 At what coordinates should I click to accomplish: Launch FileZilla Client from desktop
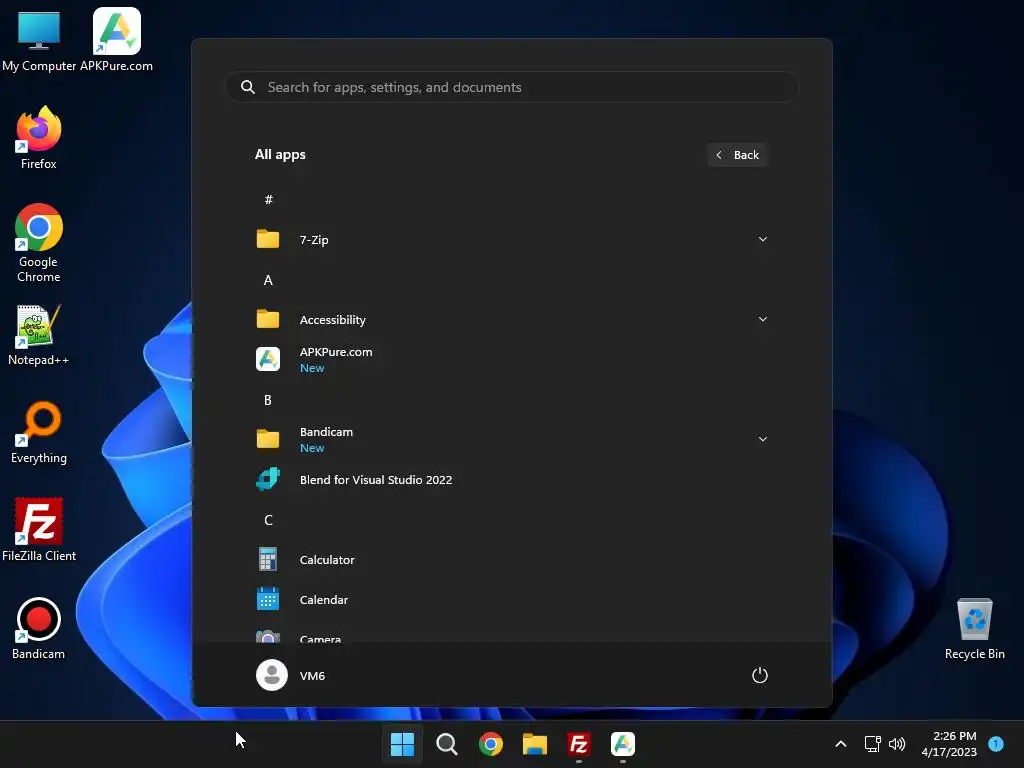click(x=39, y=530)
